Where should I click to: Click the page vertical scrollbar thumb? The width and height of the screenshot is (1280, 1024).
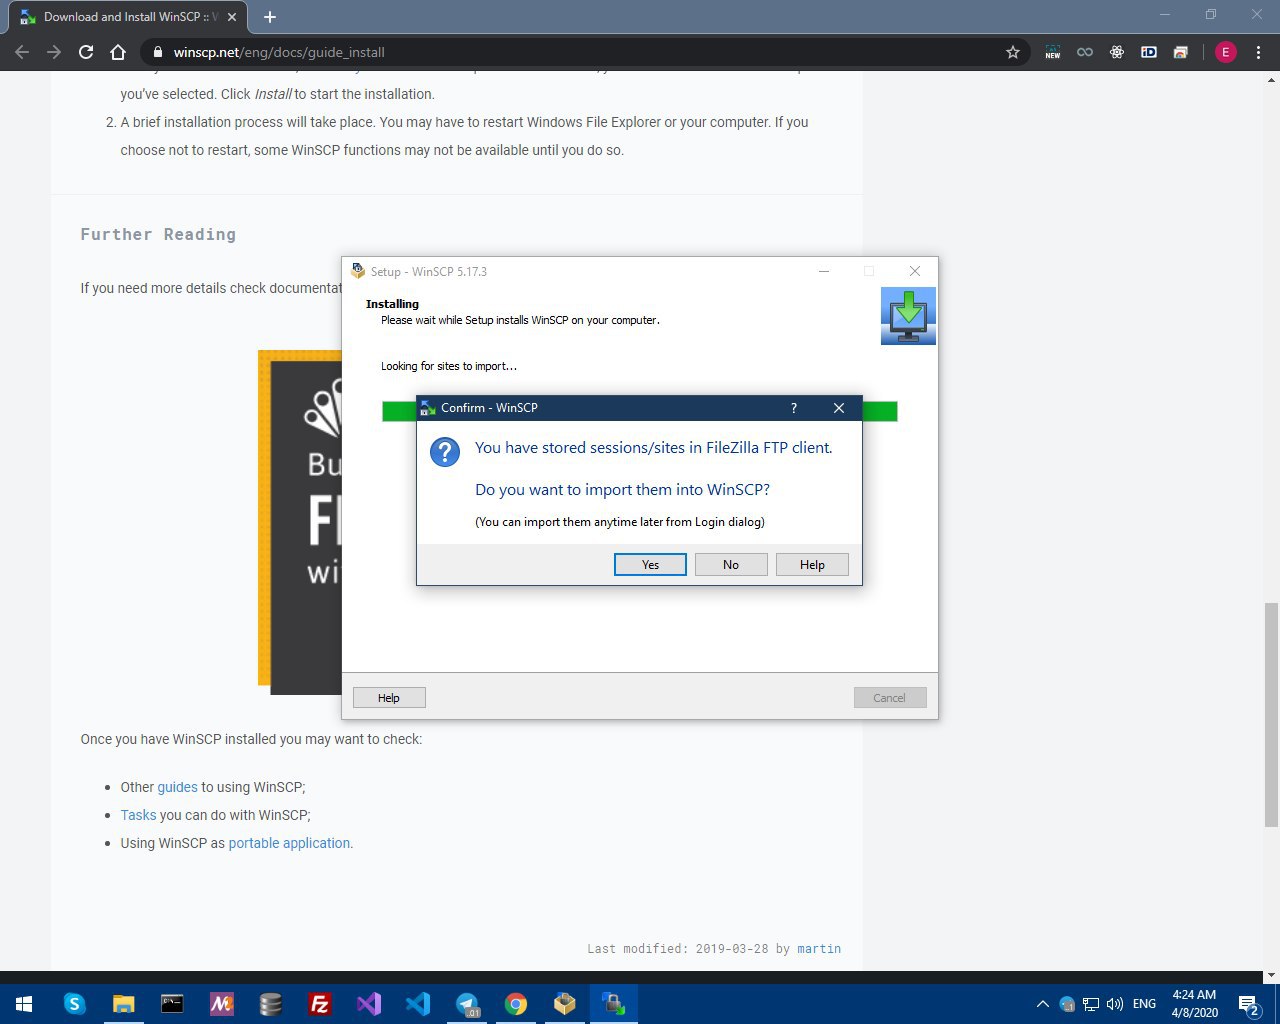click(x=1271, y=714)
